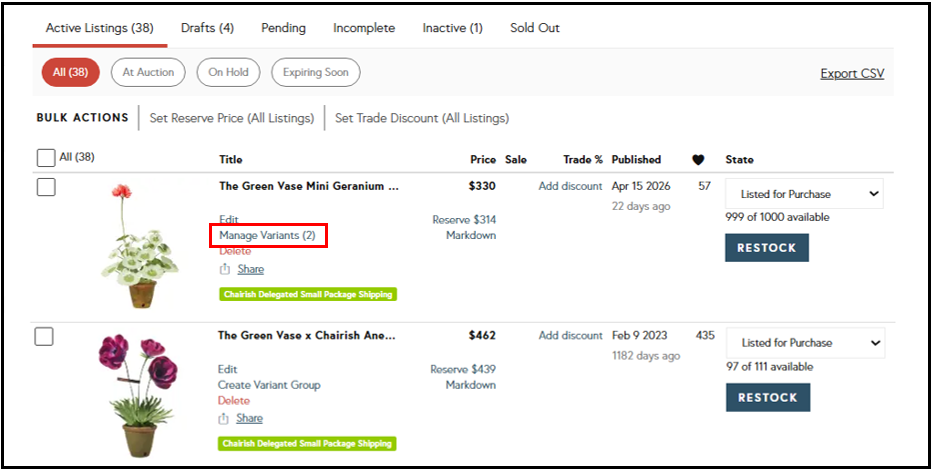Open the 'The Green Vase Mini Geranium' title
Viewport: 932px width, 469px height.
(x=309, y=186)
